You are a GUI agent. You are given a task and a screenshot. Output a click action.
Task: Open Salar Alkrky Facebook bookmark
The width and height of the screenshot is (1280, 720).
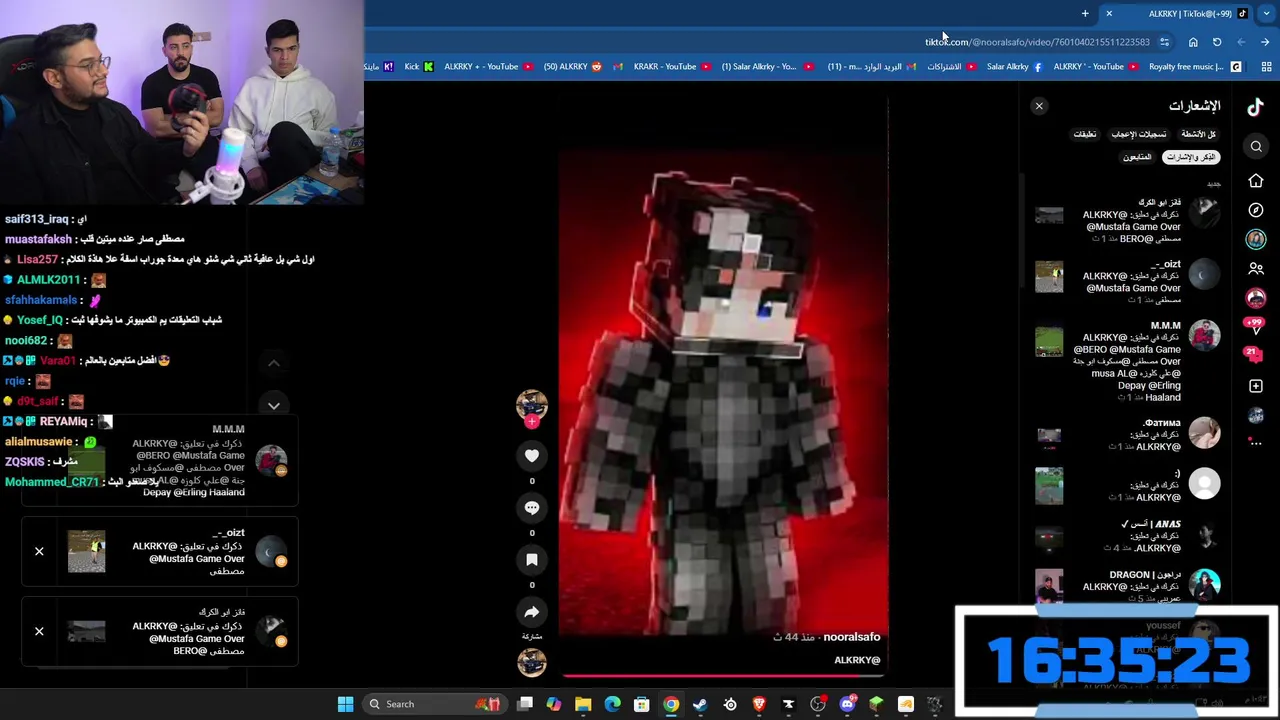(x=1014, y=67)
